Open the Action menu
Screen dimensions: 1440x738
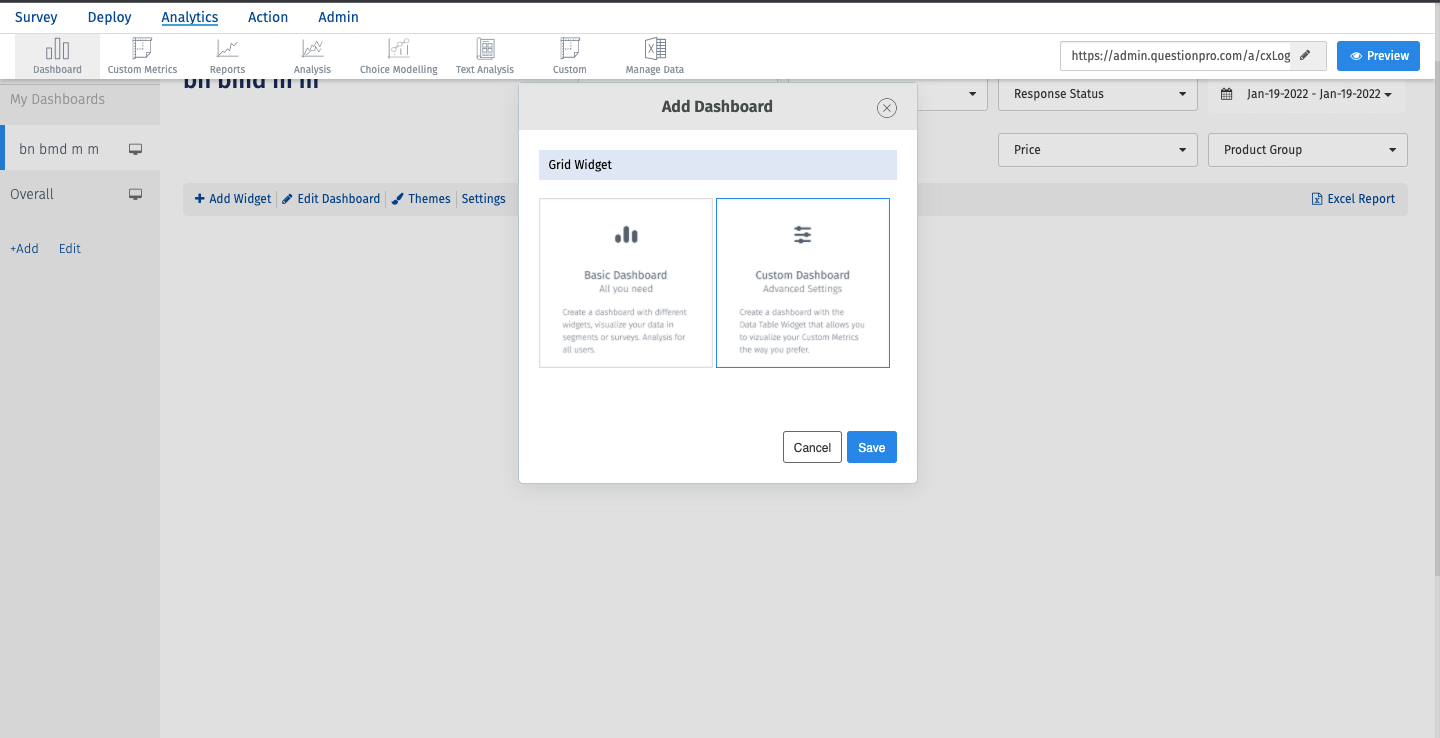(x=268, y=17)
